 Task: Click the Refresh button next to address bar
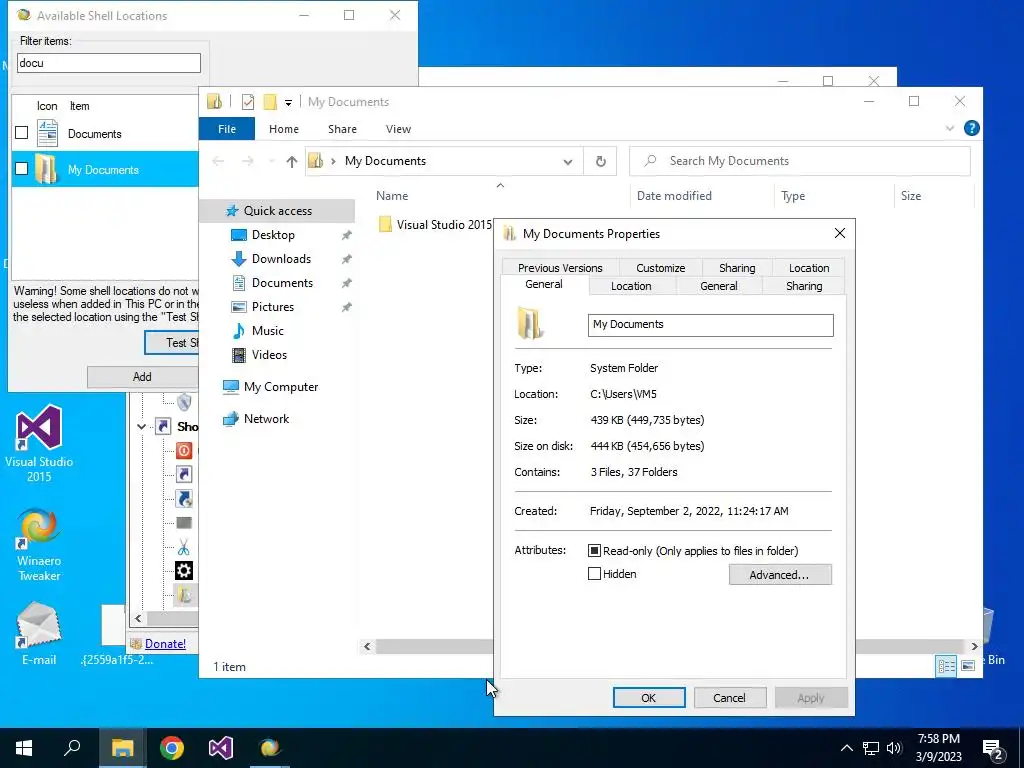(601, 161)
